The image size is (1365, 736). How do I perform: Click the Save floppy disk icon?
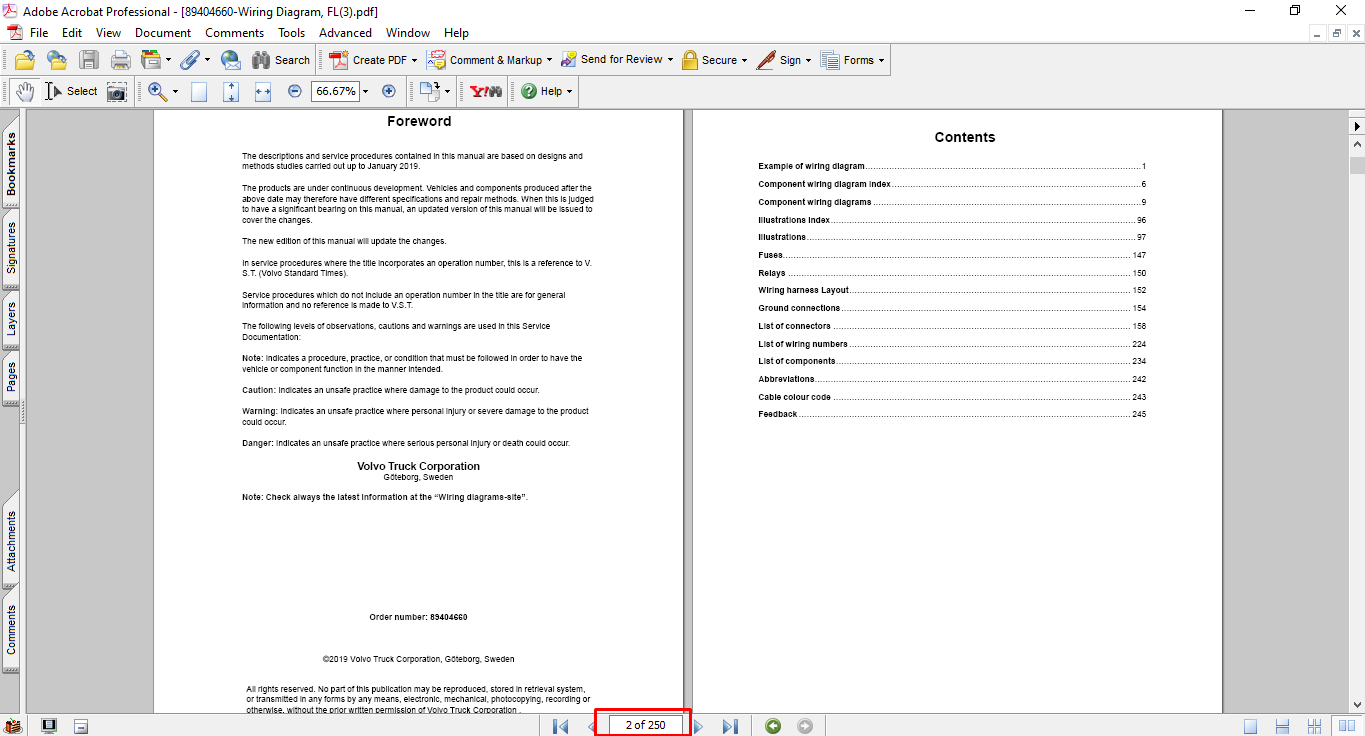point(89,60)
